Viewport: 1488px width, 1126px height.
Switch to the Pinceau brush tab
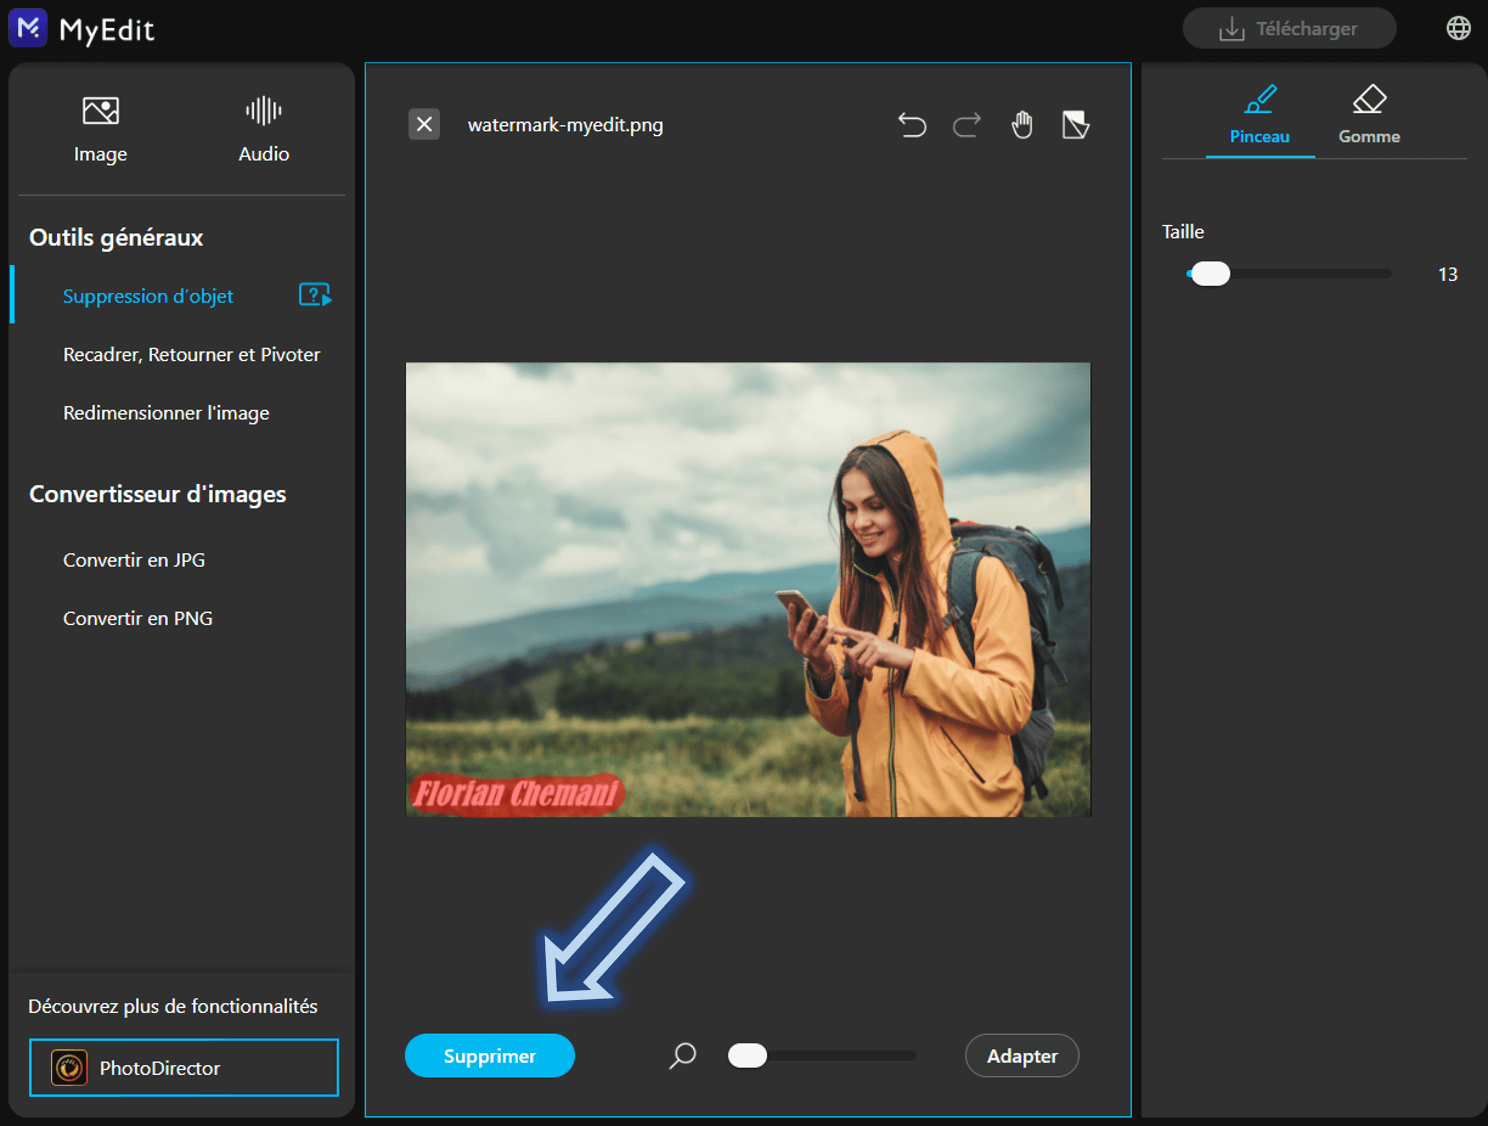point(1260,116)
